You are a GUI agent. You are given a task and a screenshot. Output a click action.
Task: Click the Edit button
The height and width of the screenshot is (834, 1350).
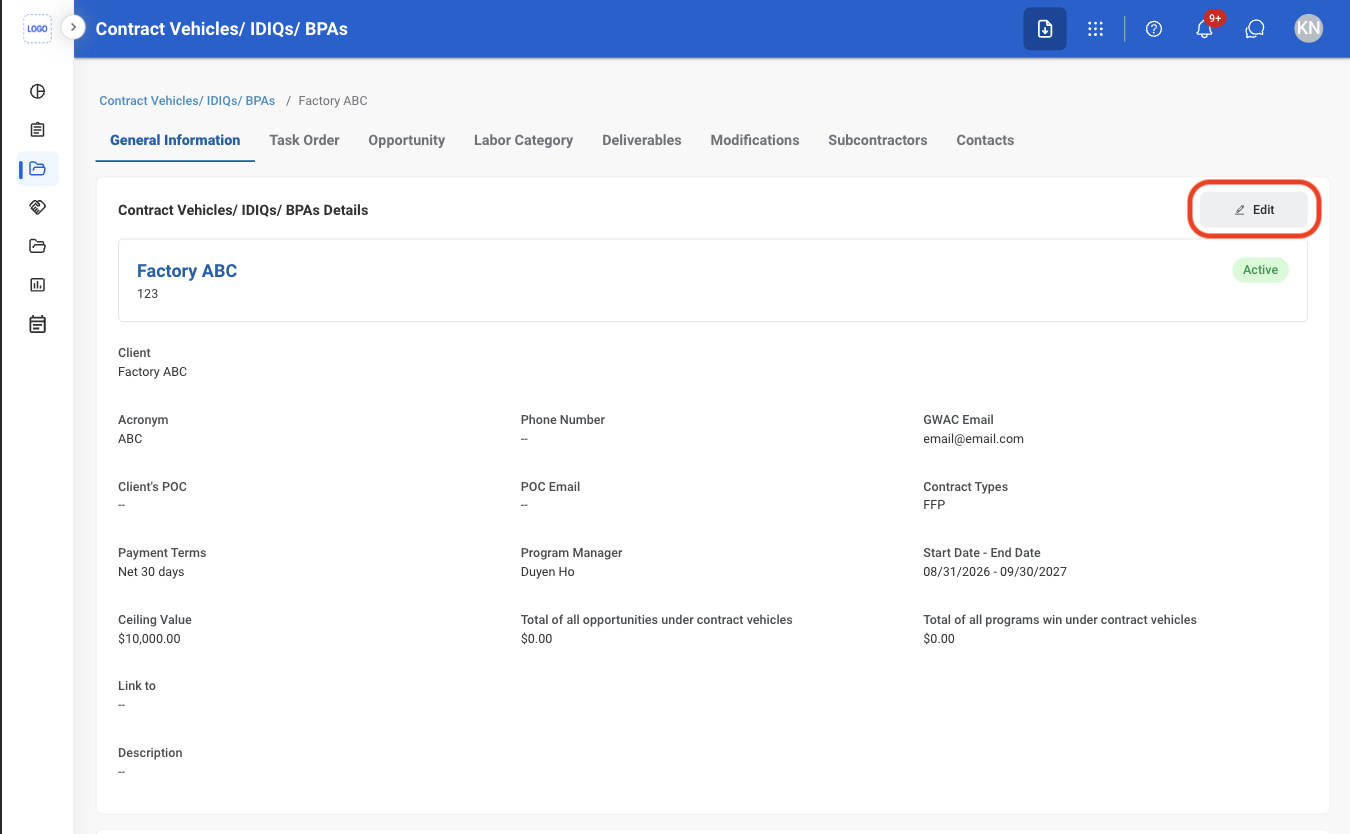[1254, 210]
